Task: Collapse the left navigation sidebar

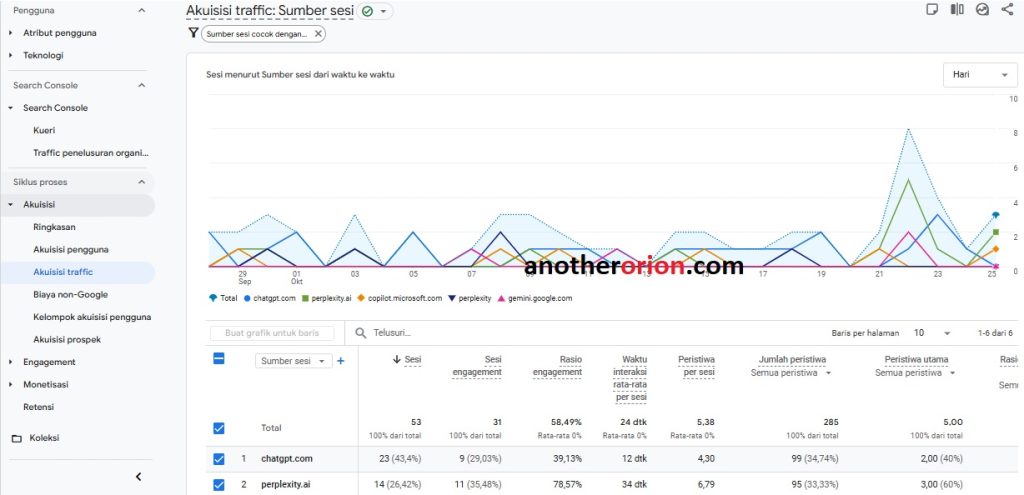Action: tap(139, 477)
